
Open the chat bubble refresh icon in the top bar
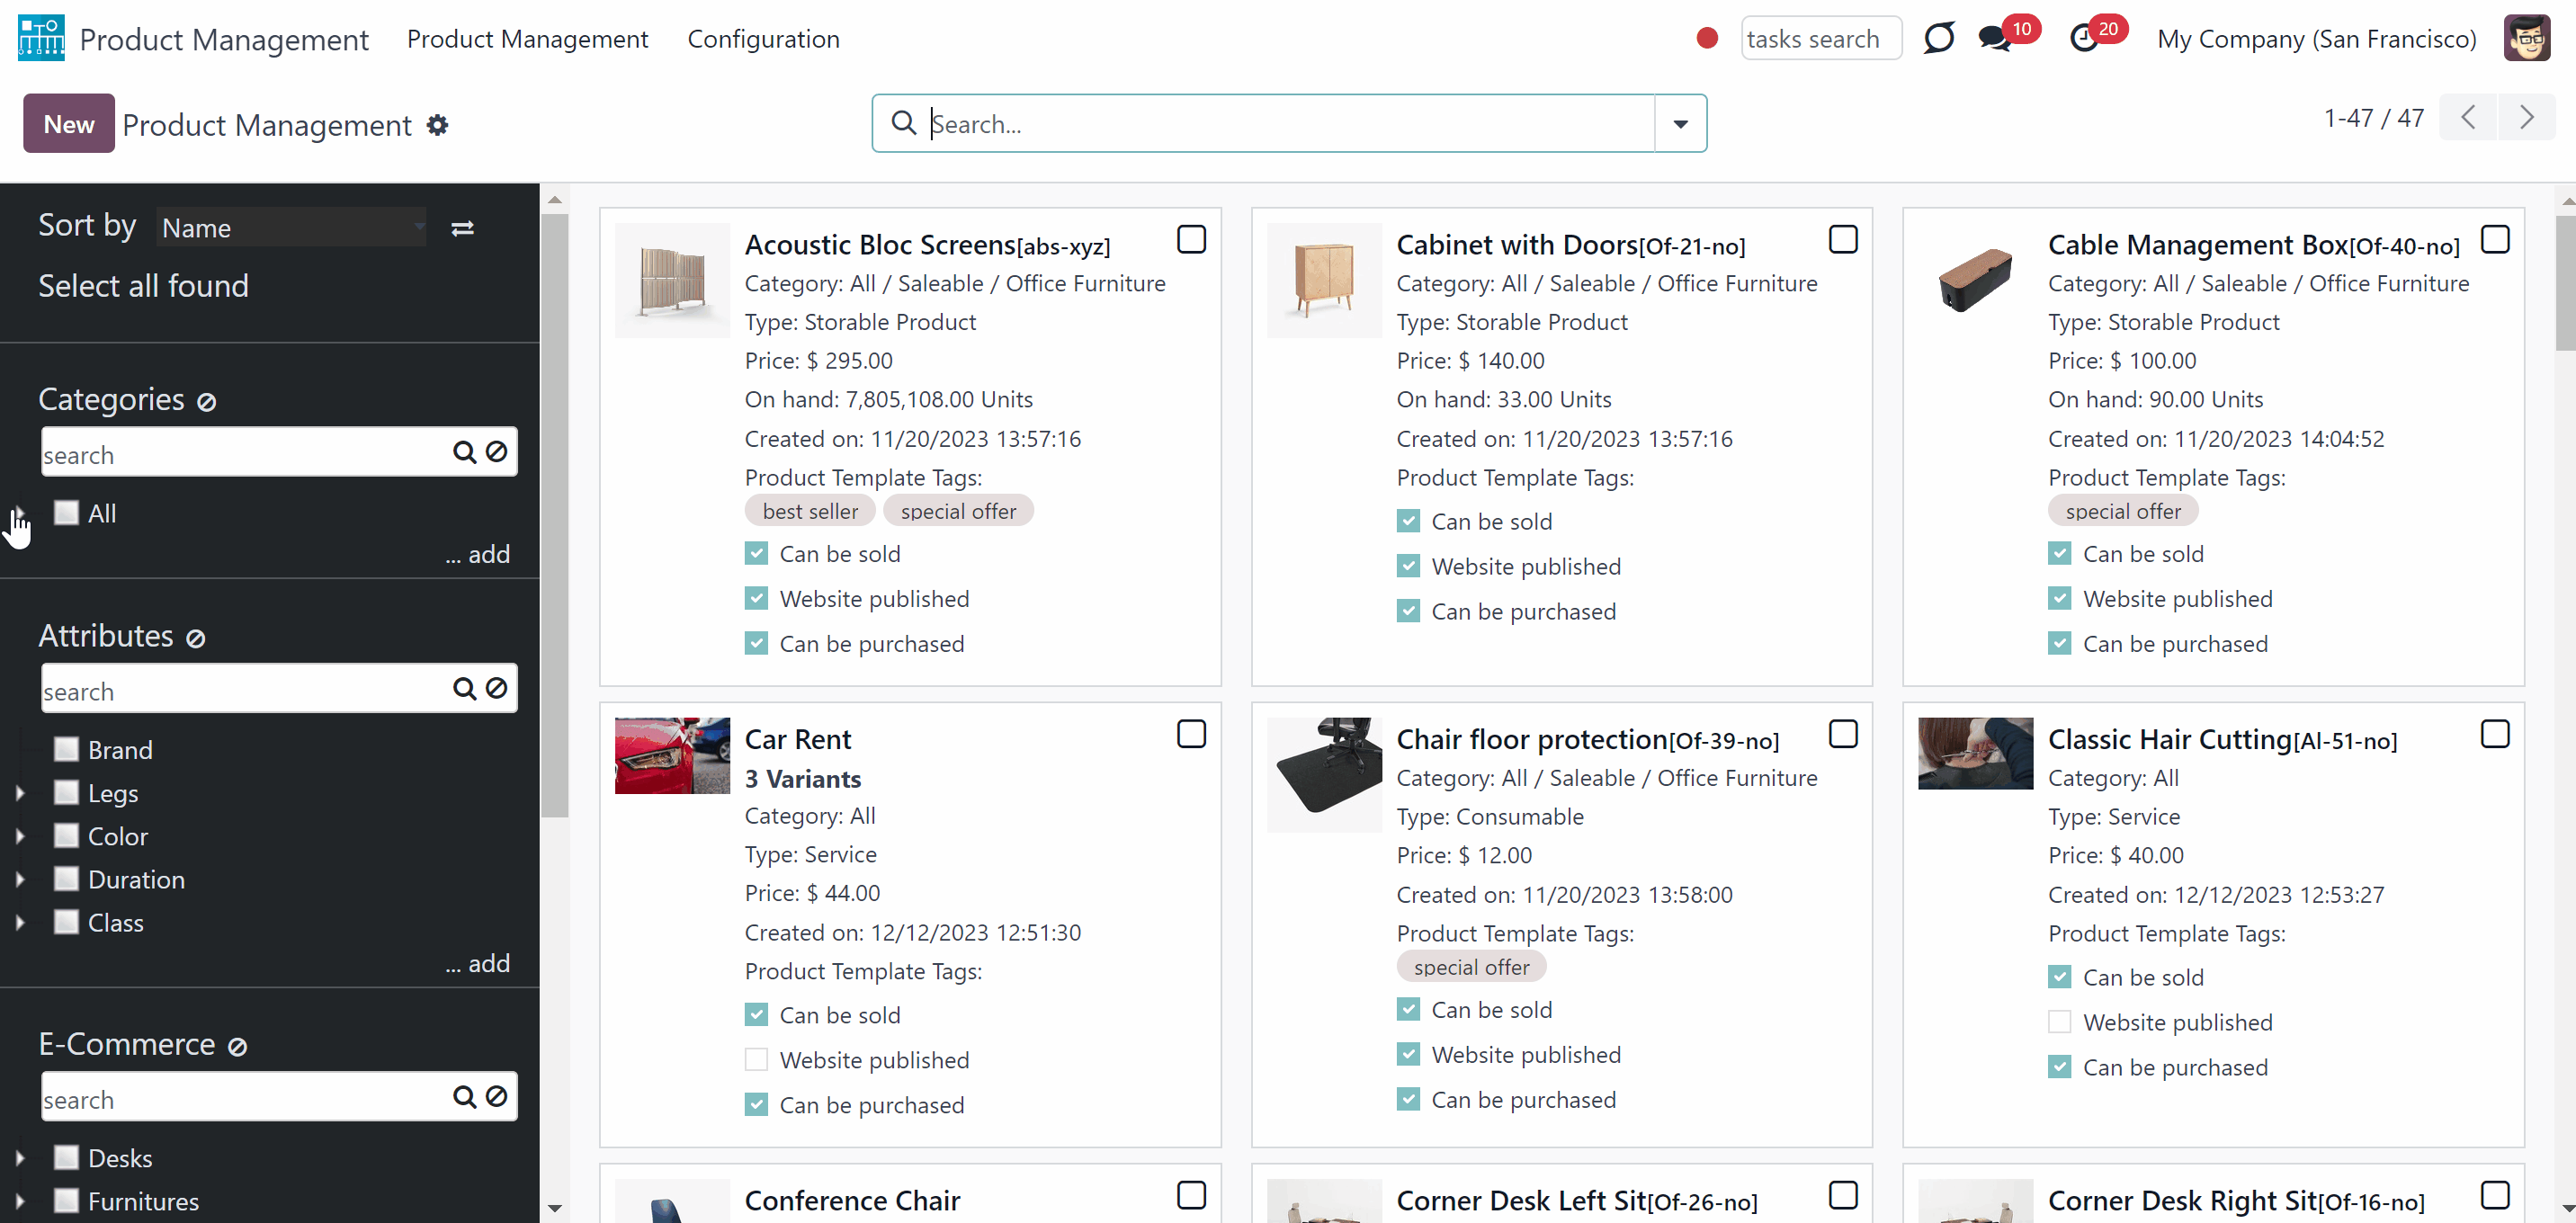pyautogui.click(x=1938, y=38)
